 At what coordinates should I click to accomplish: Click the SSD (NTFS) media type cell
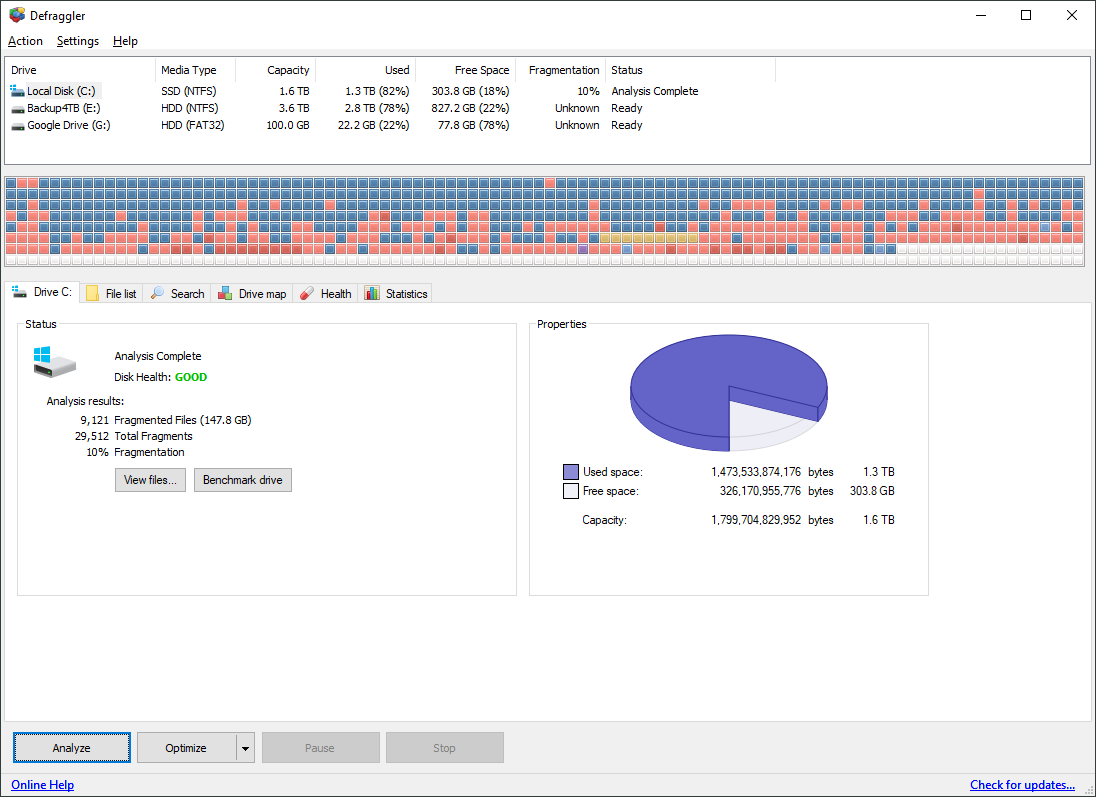pos(189,91)
